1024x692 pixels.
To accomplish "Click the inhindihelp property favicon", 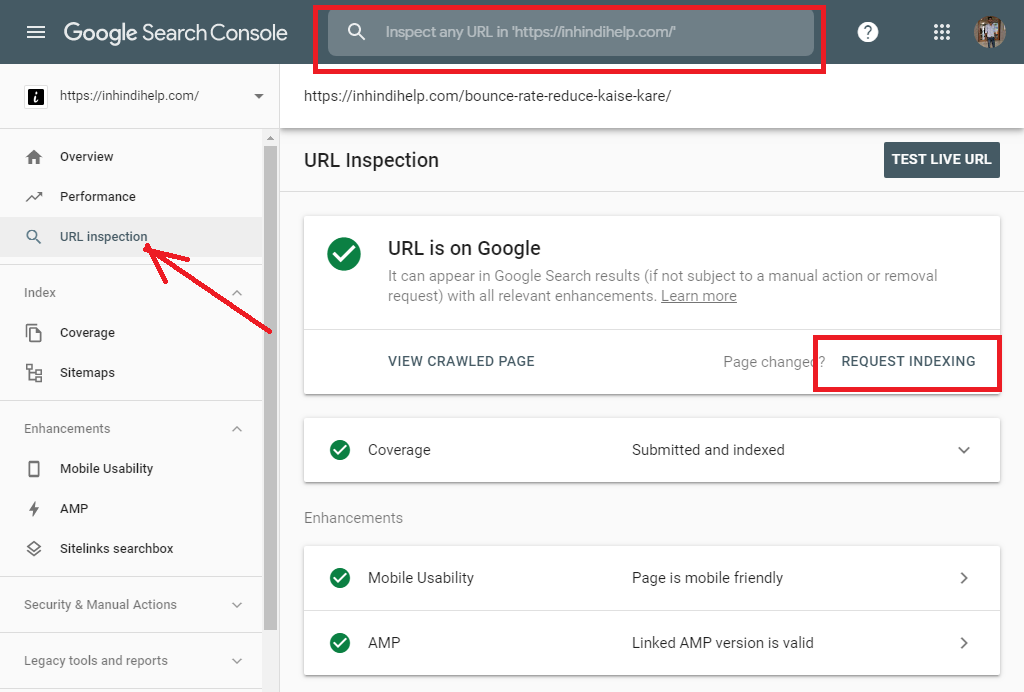I will pyautogui.click(x=36, y=97).
